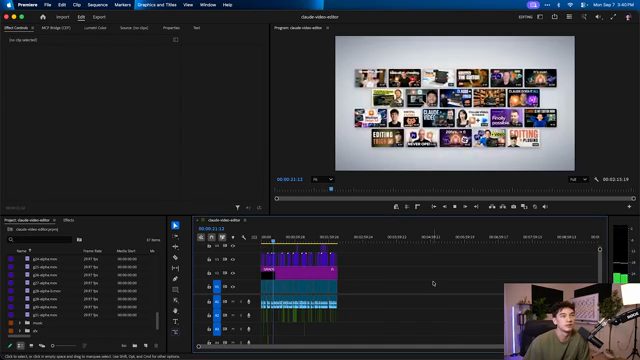Create new bin in Project panel

(x=135, y=346)
